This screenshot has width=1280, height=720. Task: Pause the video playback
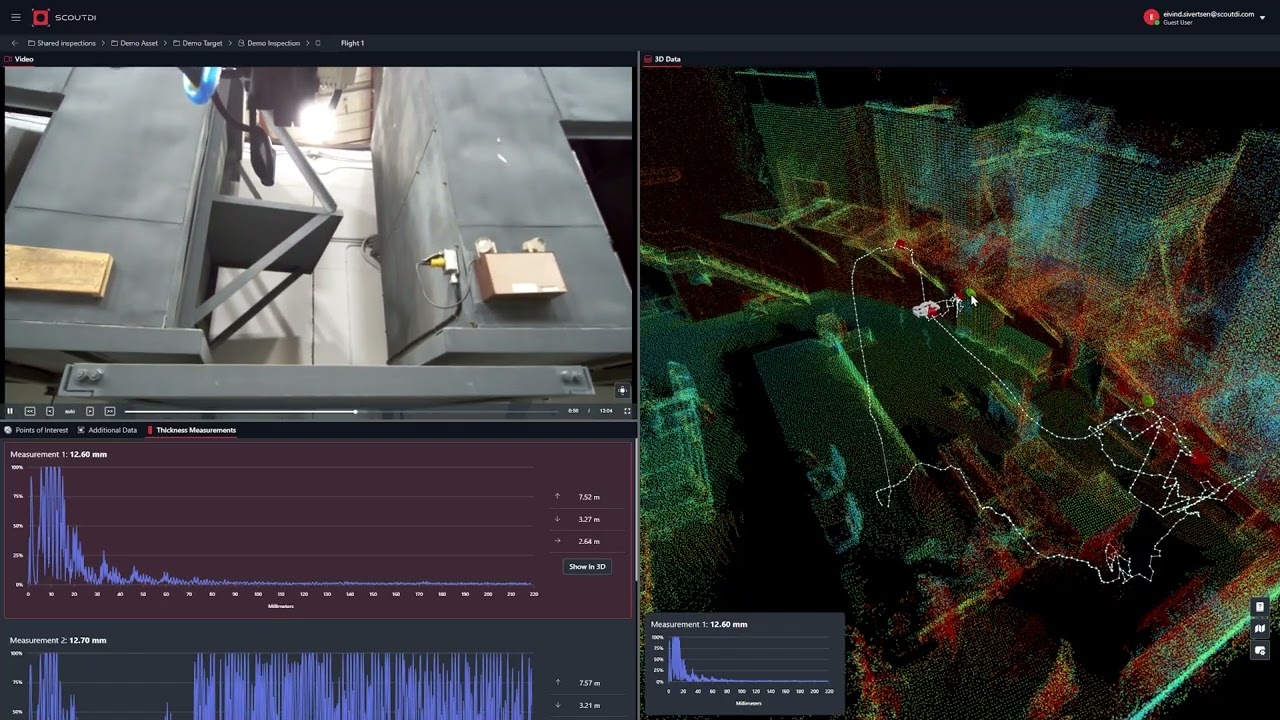point(10,411)
